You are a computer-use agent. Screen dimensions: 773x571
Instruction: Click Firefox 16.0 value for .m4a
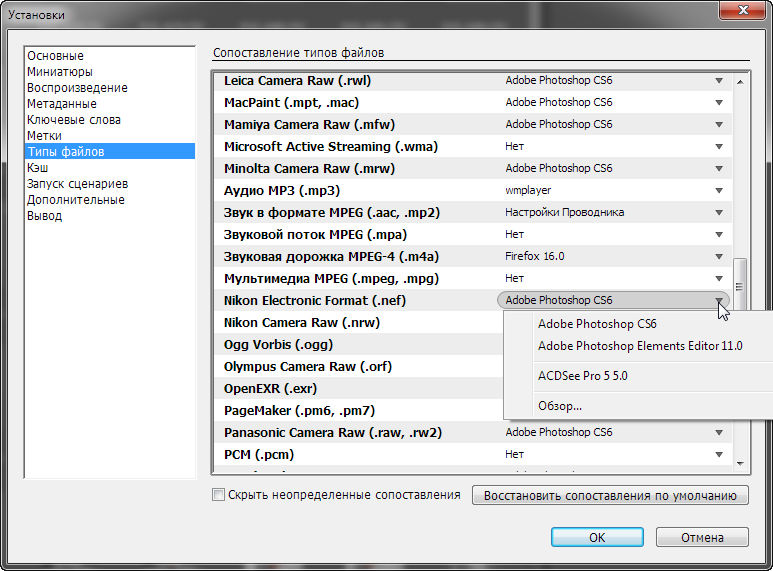[534, 256]
